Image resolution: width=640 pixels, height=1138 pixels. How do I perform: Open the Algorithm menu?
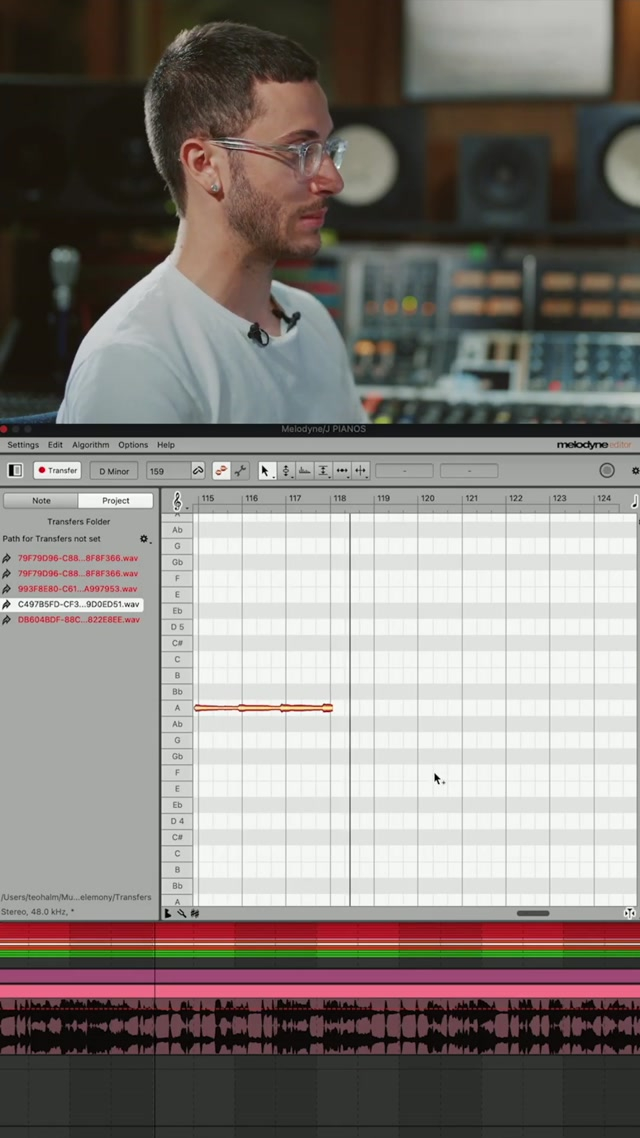90,445
